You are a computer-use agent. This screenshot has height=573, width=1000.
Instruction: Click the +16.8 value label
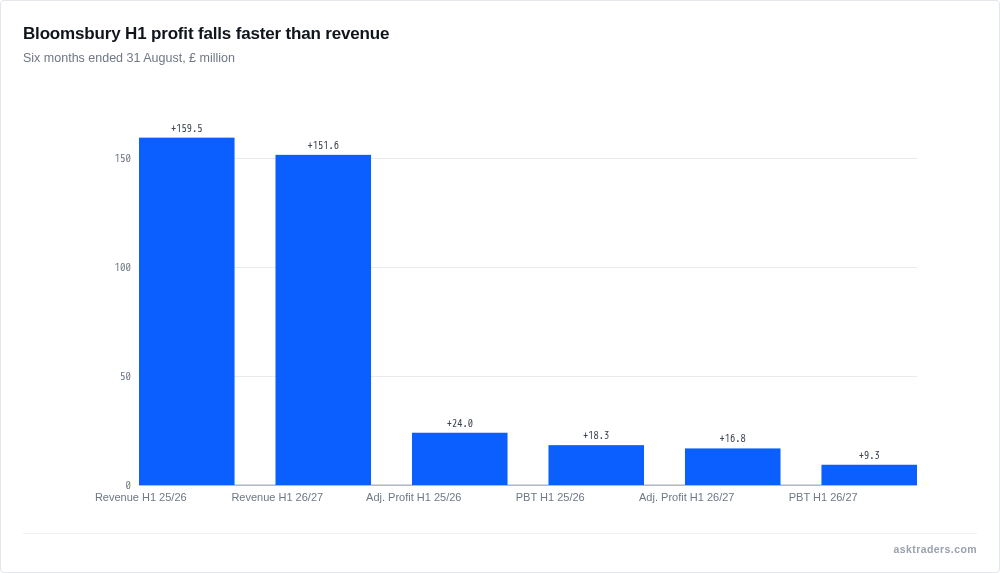[733, 439]
